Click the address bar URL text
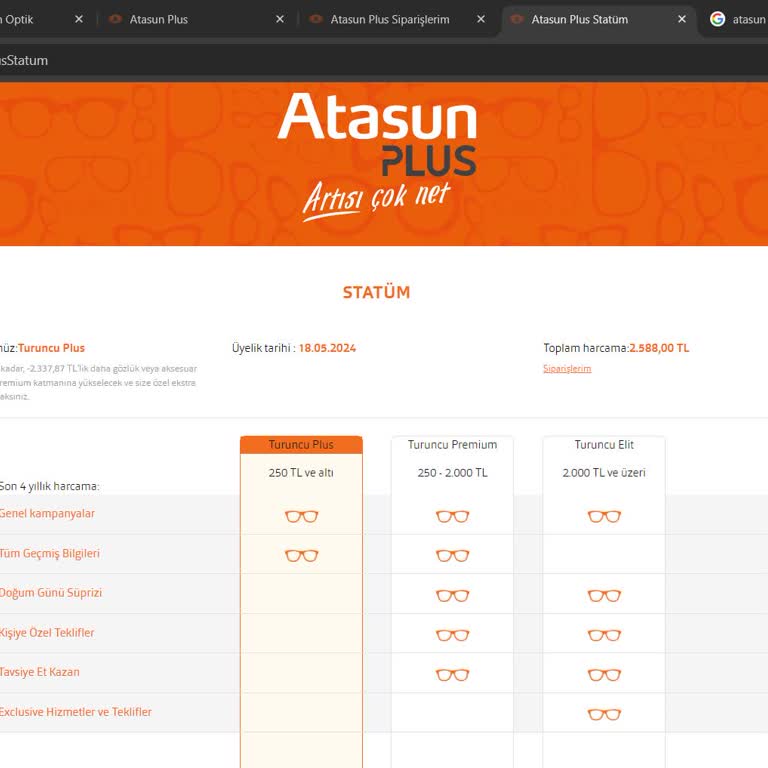768x768 pixels. coord(24,61)
